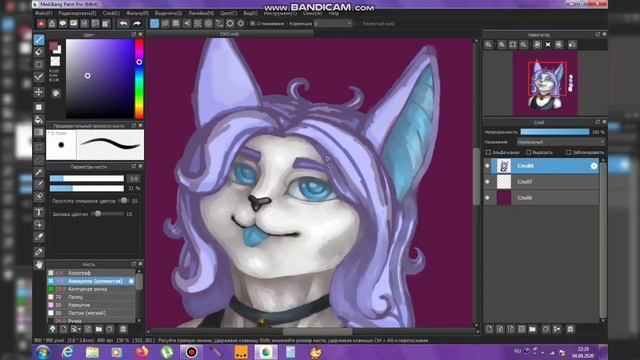Viewport: 640px width, 360px height.
Task: Click the Windows Start button
Action: 42,352
